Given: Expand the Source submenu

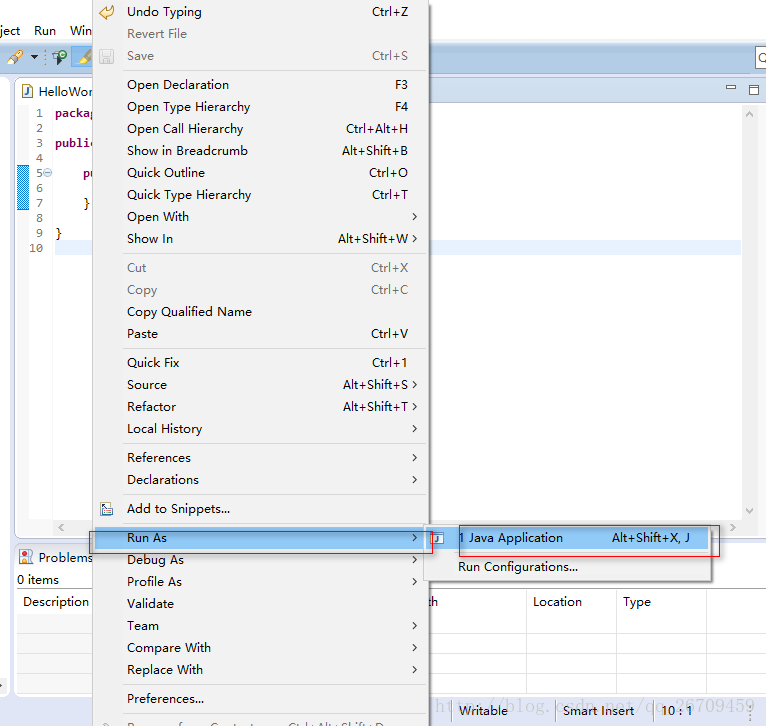Looking at the screenshot, I should 261,385.
